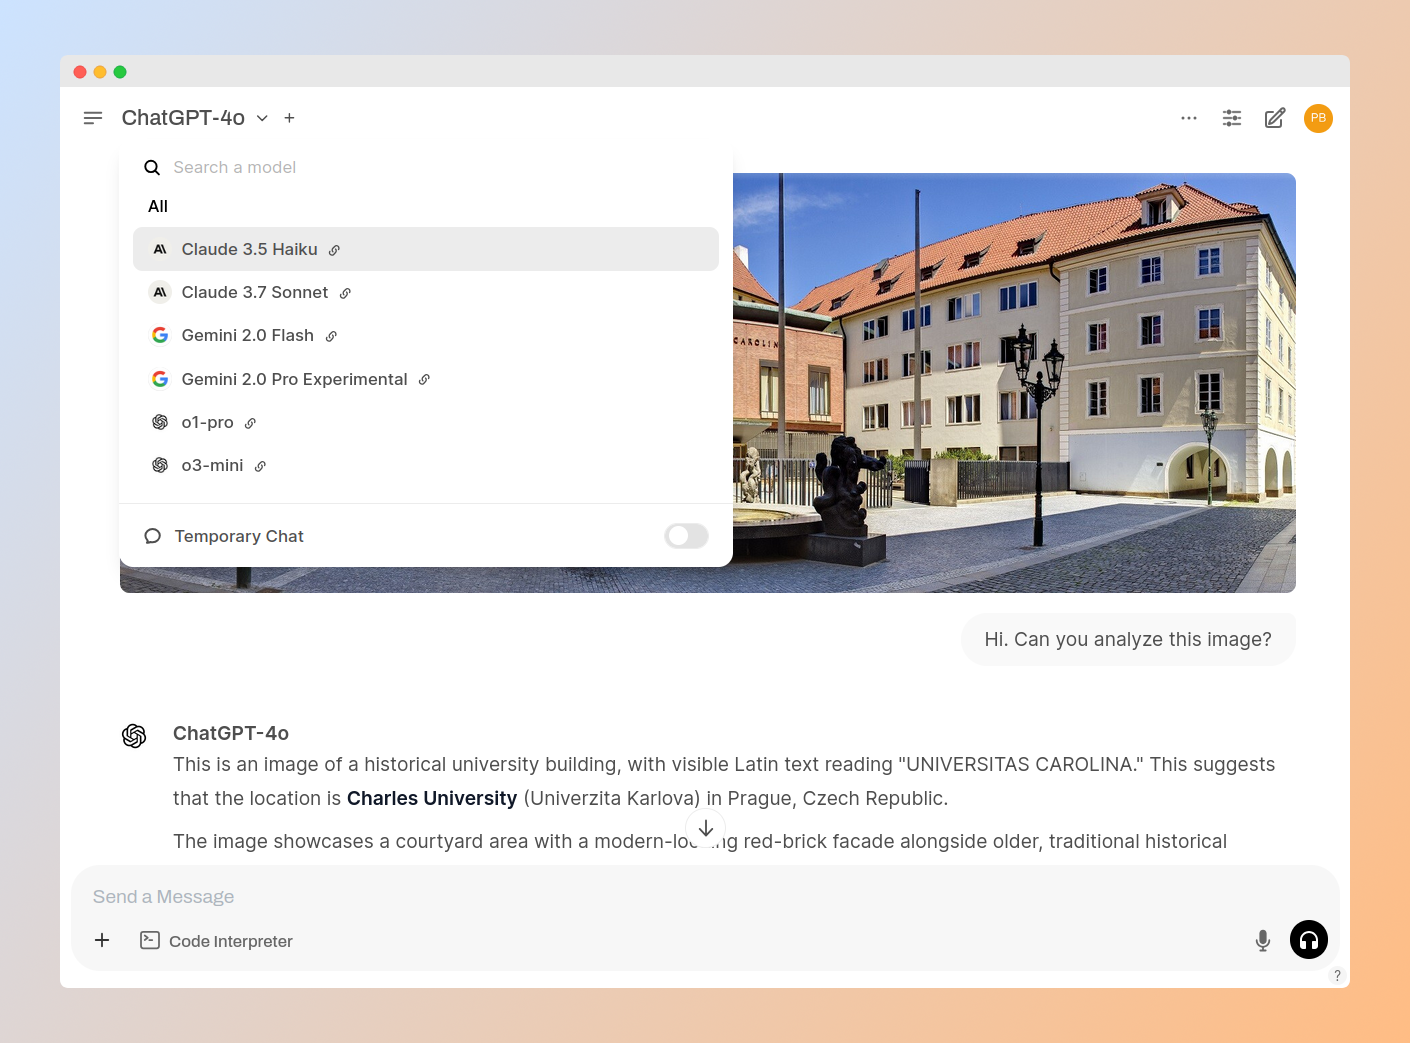Toggle the Code Interpreter button
This screenshot has height=1043, width=1410.
tap(216, 940)
